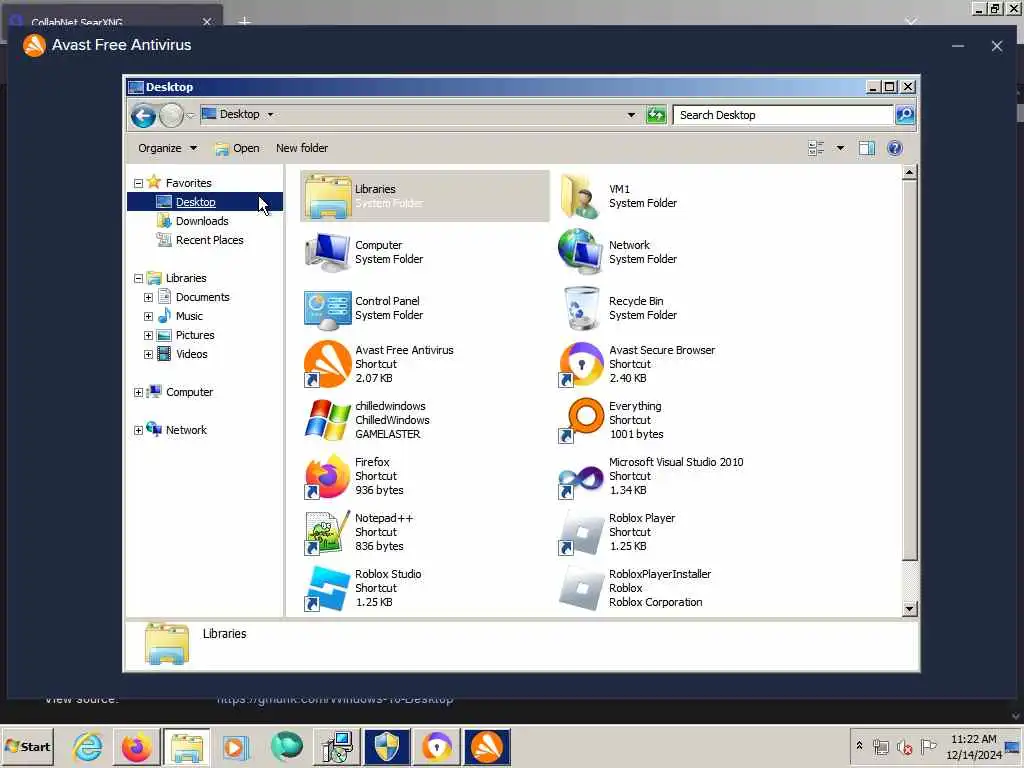Click the Avast Antivirus taskbar button

coord(487,746)
